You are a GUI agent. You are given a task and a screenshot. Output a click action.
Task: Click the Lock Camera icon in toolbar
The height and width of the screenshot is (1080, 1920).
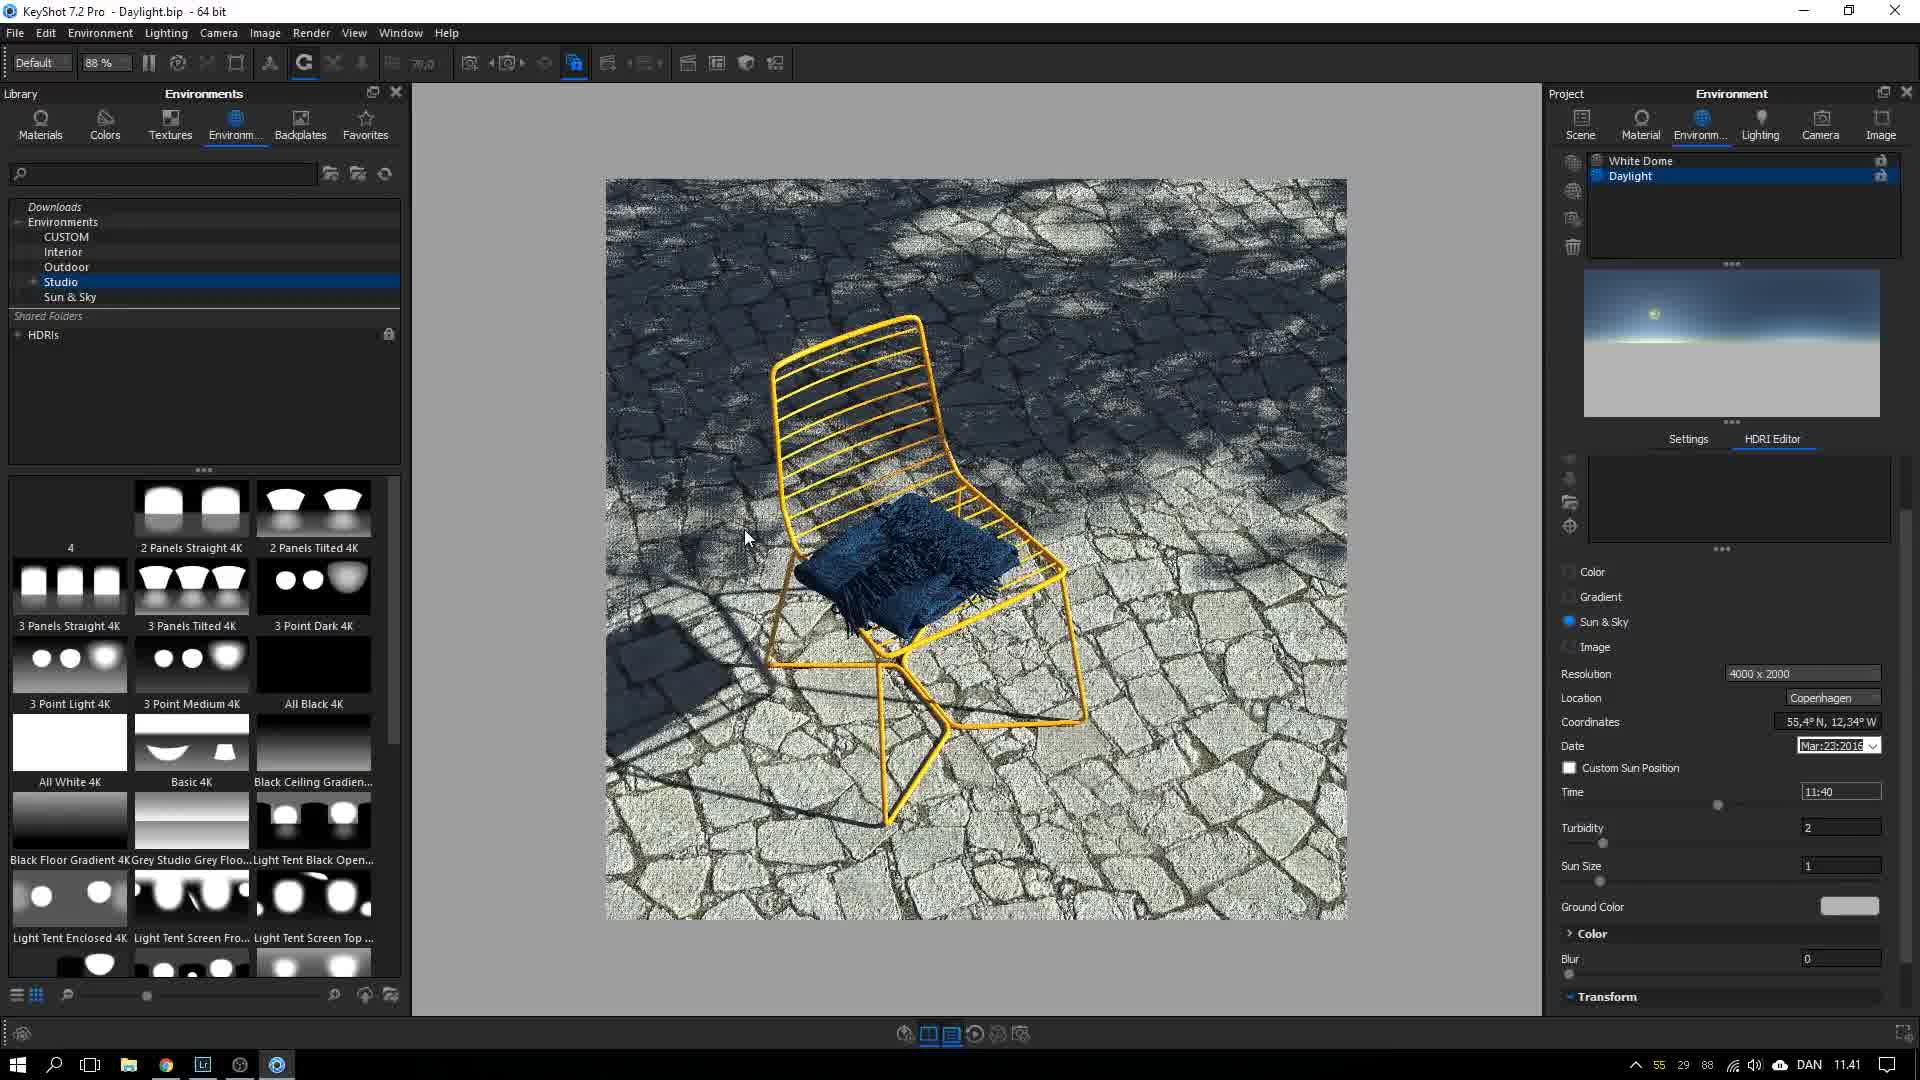574,63
